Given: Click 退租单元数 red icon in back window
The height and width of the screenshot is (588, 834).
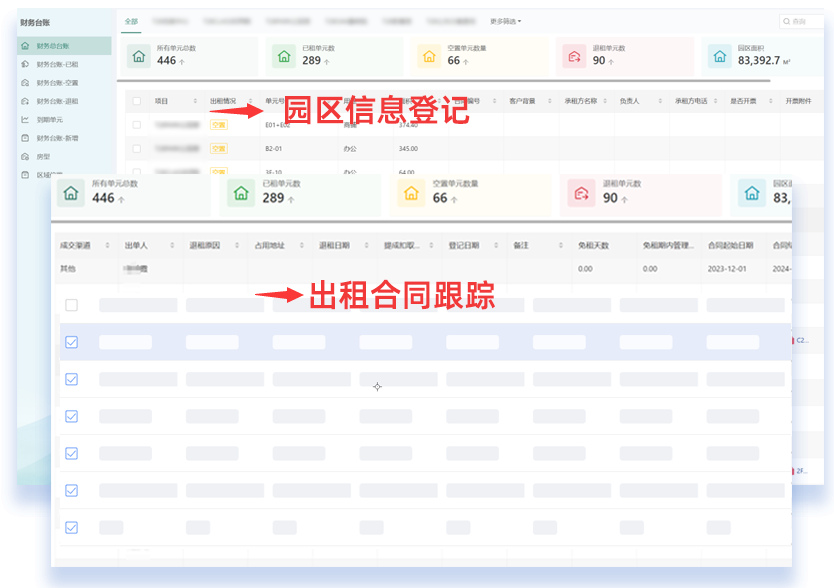Looking at the screenshot, I should (x=574, y=56).
